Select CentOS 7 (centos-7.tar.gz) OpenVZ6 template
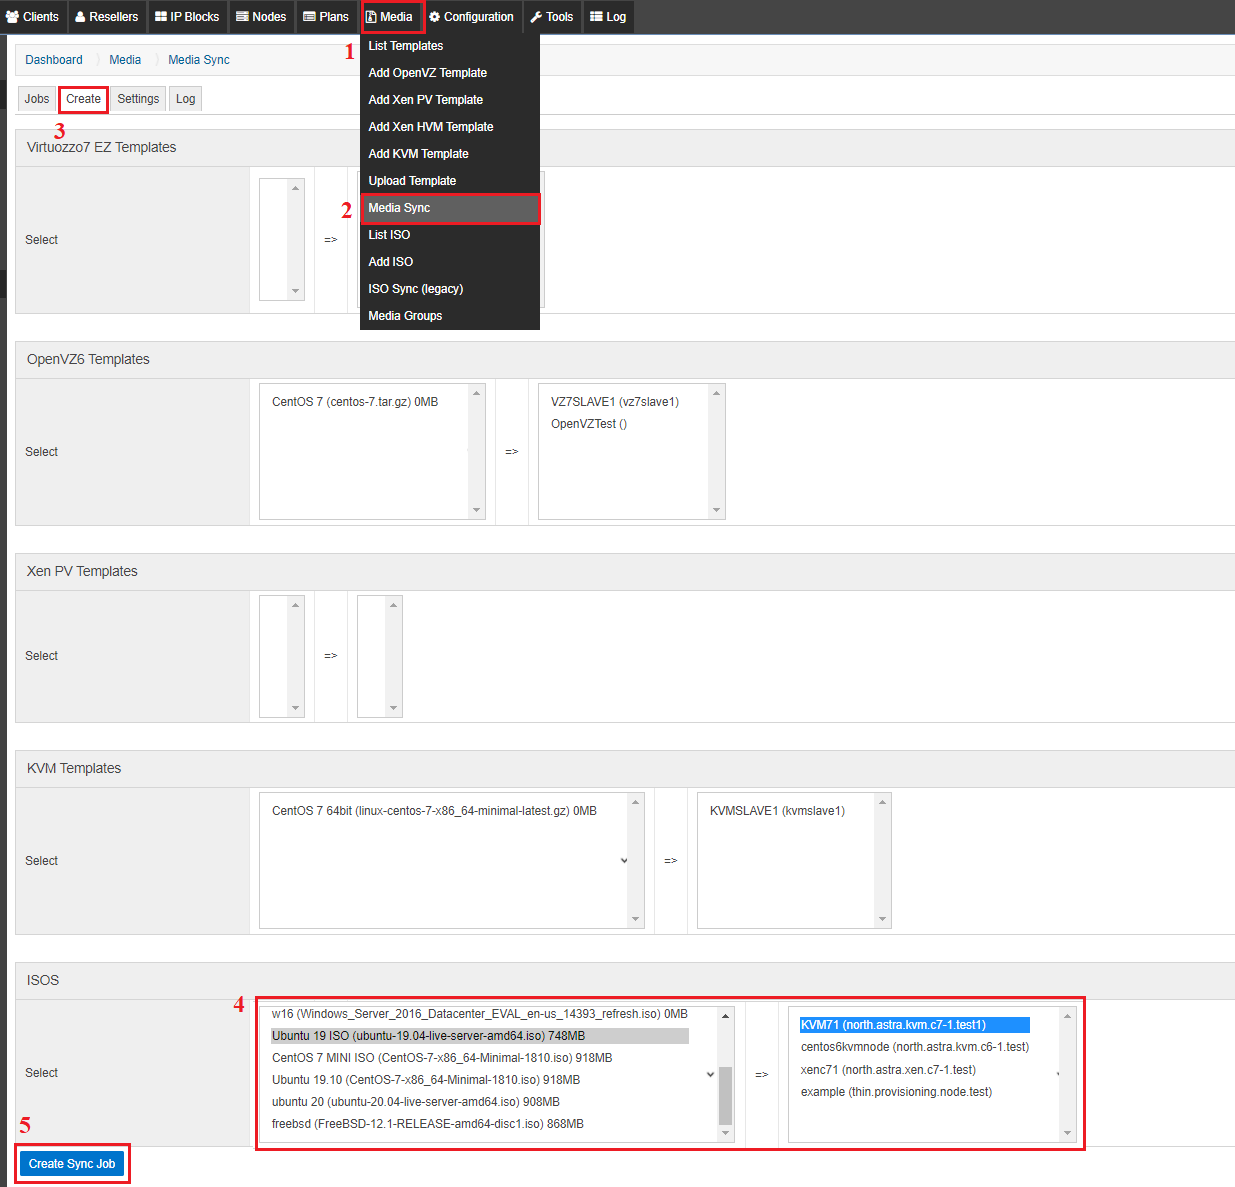 click(x=355, y=402)
